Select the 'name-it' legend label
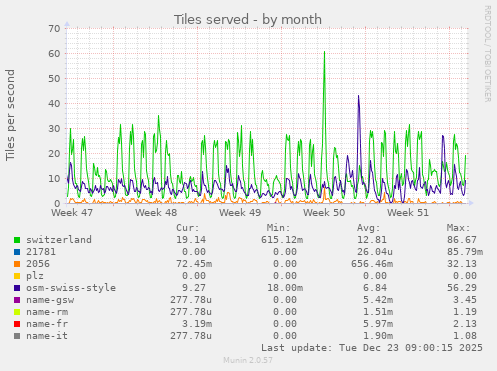 pyautogui.click(x=47, y=336)
